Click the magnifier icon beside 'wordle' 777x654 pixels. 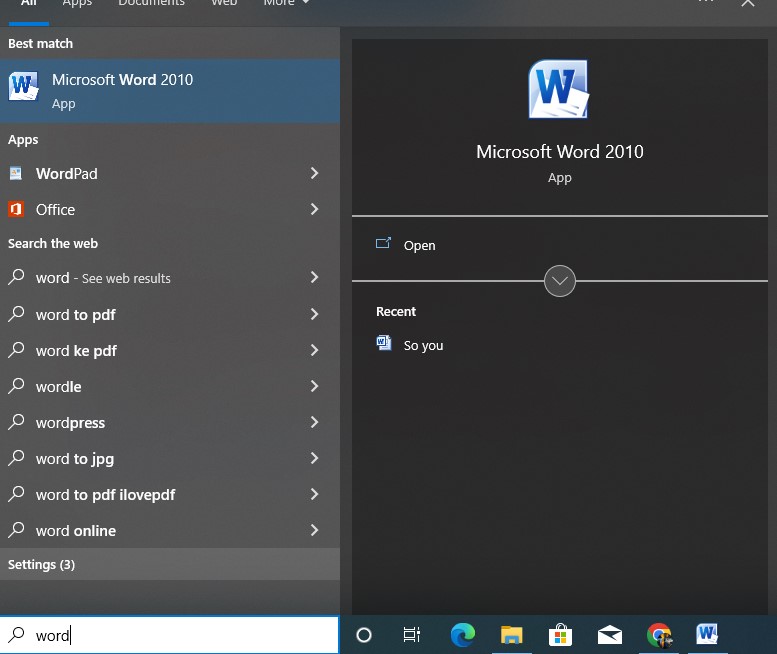coord(16,385)
